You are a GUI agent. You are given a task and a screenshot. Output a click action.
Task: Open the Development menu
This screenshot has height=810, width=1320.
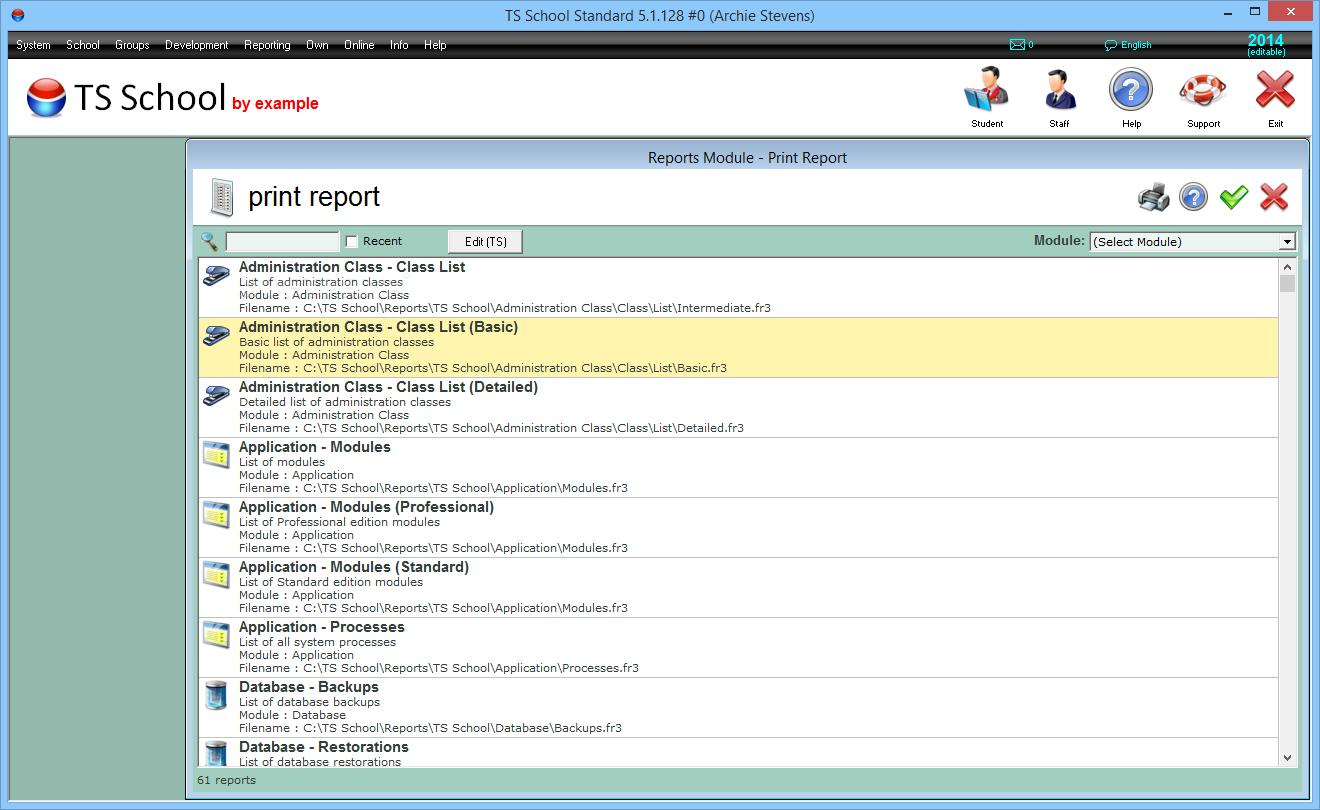tap(197, 45)
